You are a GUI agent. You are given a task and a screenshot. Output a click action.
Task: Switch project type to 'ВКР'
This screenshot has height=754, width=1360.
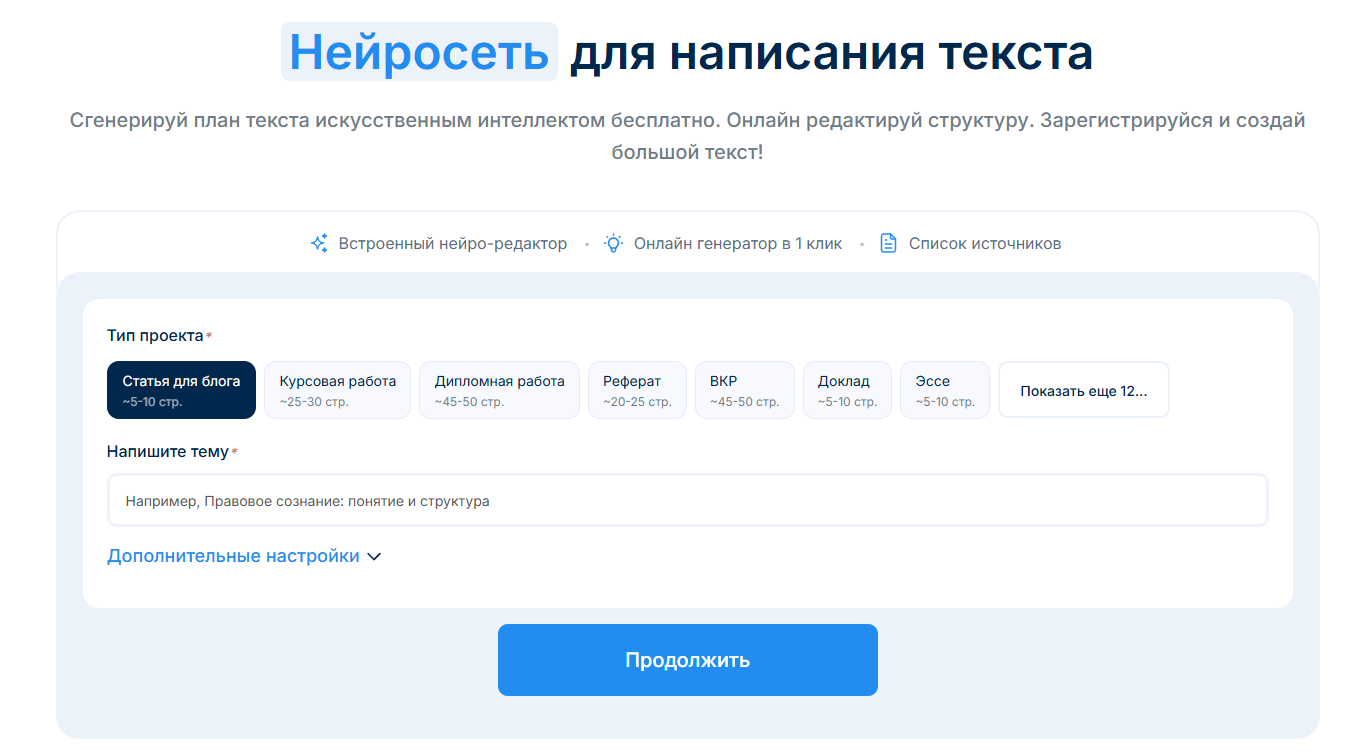[x=744, y=390]
